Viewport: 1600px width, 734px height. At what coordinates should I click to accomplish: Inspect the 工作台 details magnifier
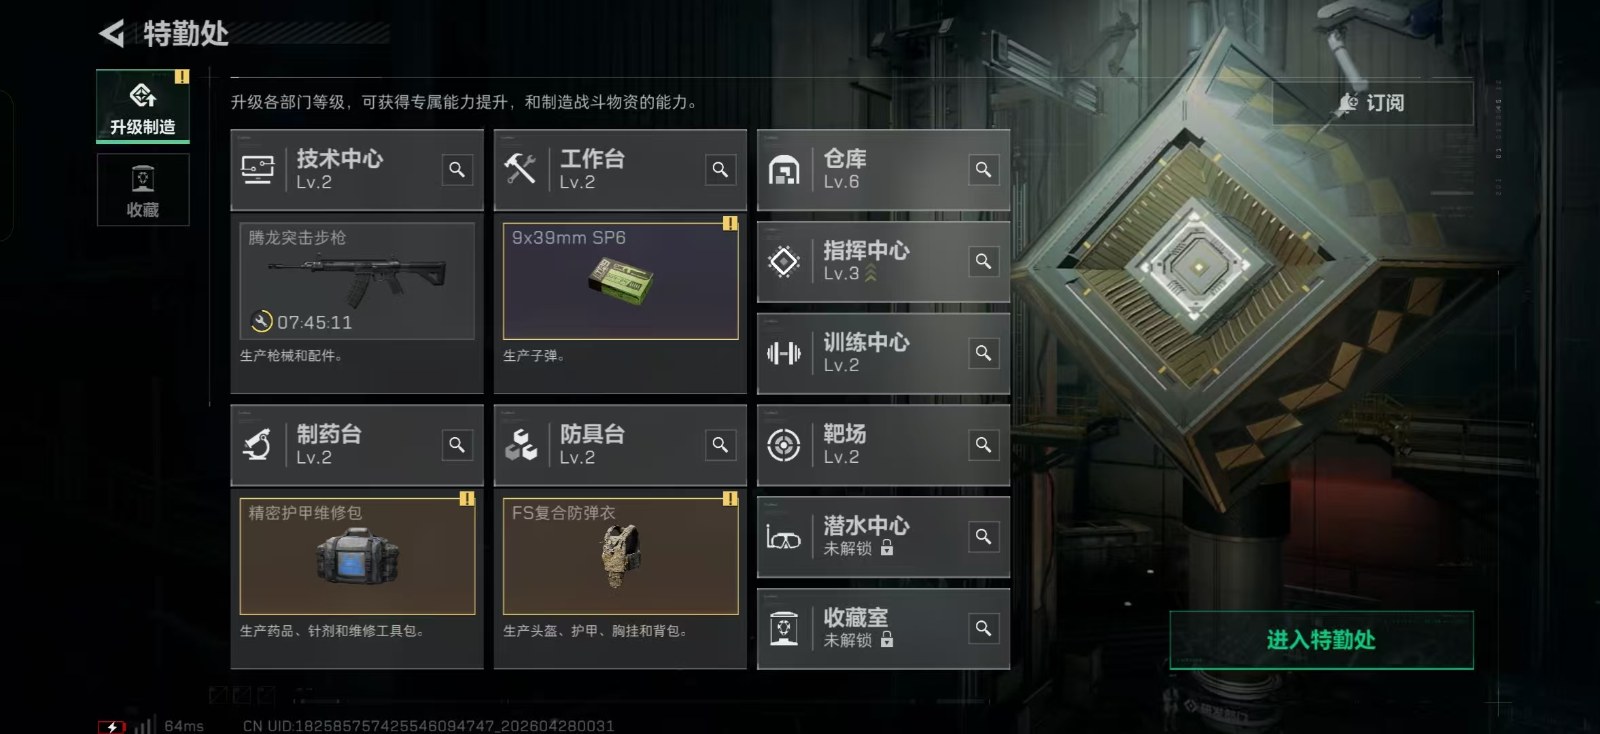click(720, 170)
